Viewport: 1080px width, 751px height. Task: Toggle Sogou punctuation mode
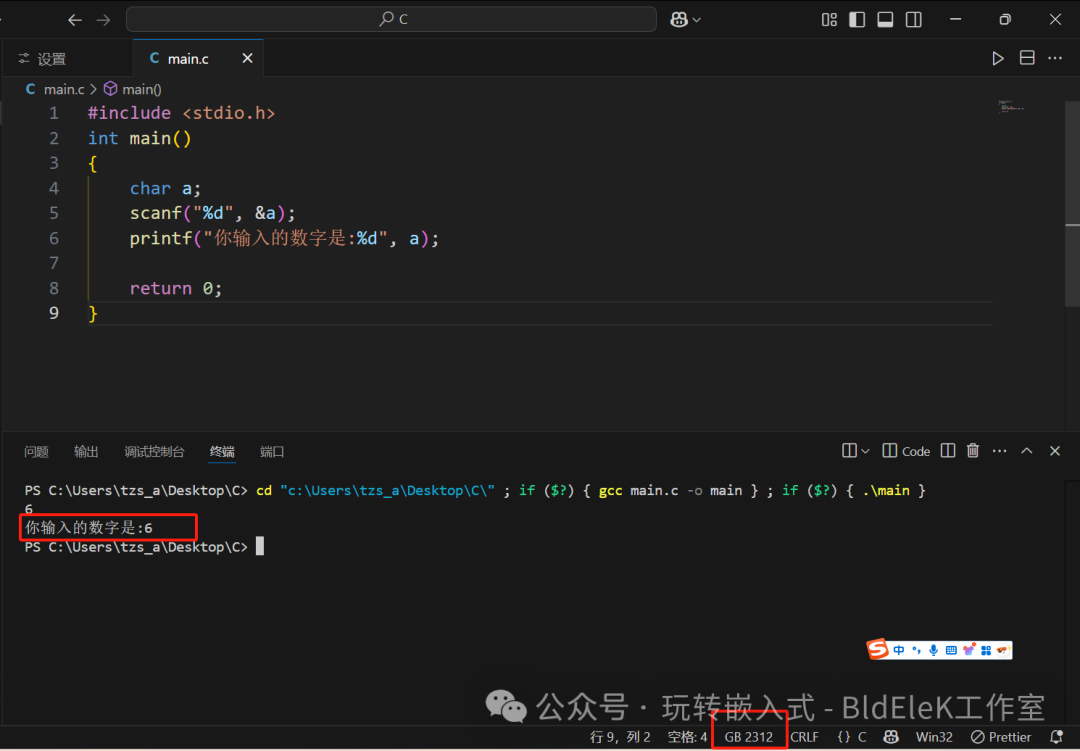pyautogui.click(x=916, y=650)
